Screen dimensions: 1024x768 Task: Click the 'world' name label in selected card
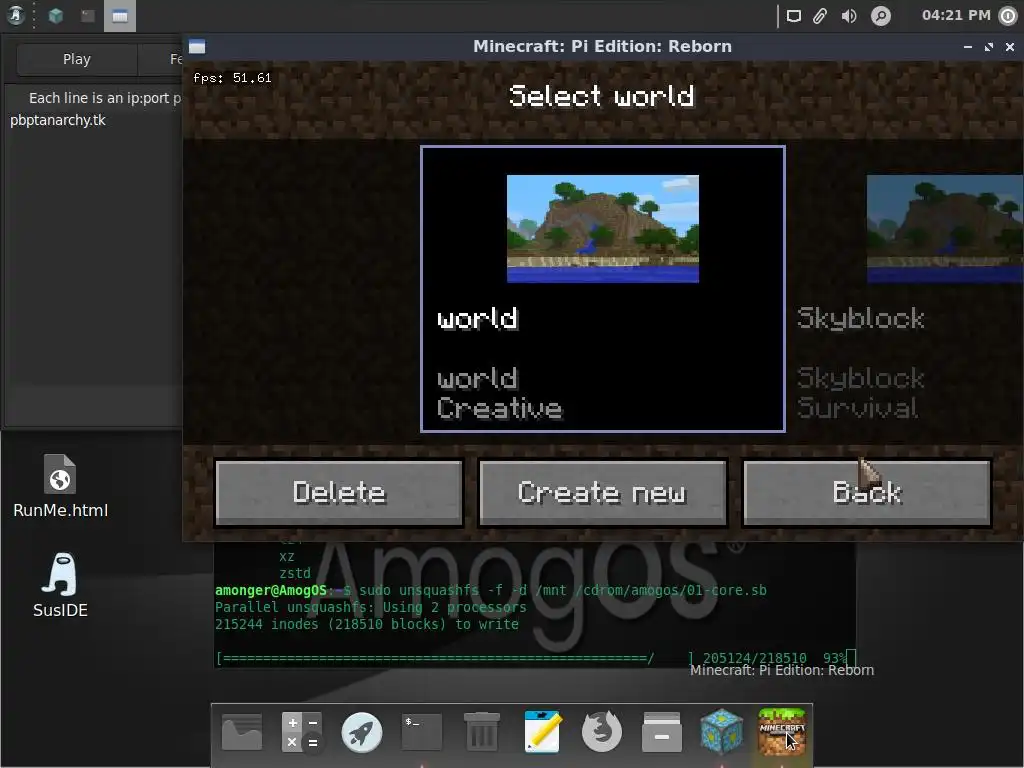[477, 319]
